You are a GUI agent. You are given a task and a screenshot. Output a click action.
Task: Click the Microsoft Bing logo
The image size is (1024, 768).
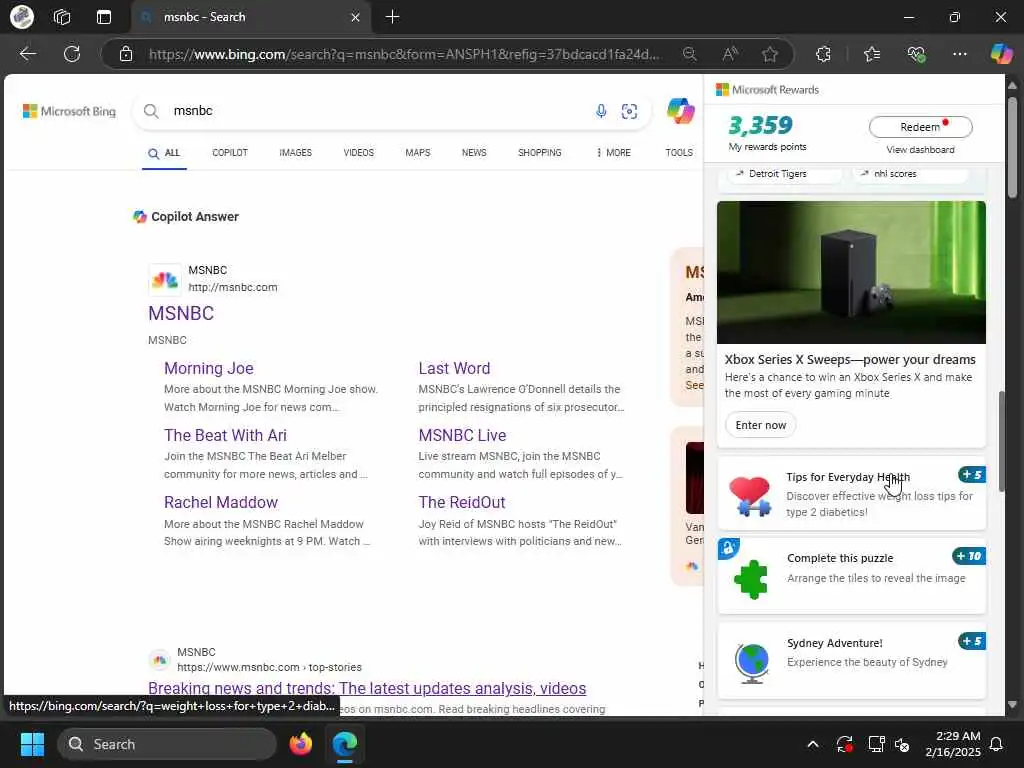[x=69, y=111]
